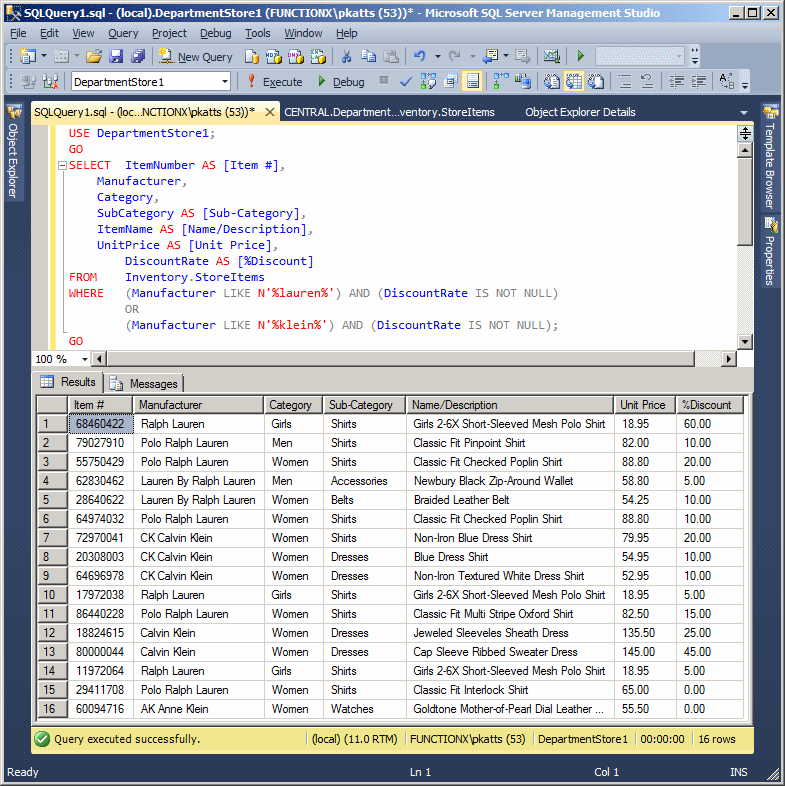Viewport: 785px width, 786px height.
Task: Click the Database Engine Query icon
Action: click(251, 56)
